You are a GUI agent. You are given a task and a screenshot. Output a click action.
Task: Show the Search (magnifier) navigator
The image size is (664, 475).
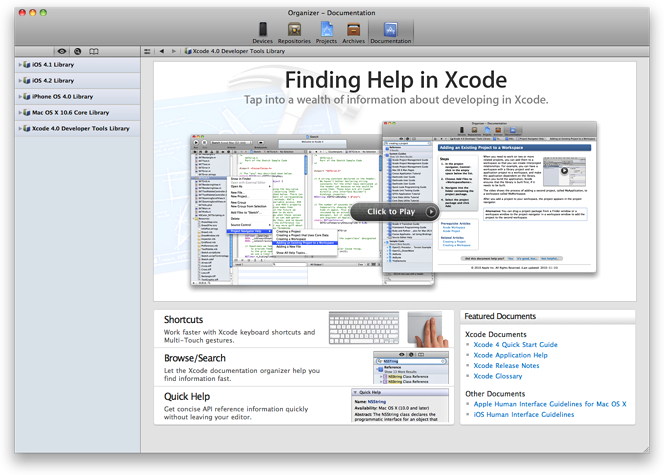[77, 51]
